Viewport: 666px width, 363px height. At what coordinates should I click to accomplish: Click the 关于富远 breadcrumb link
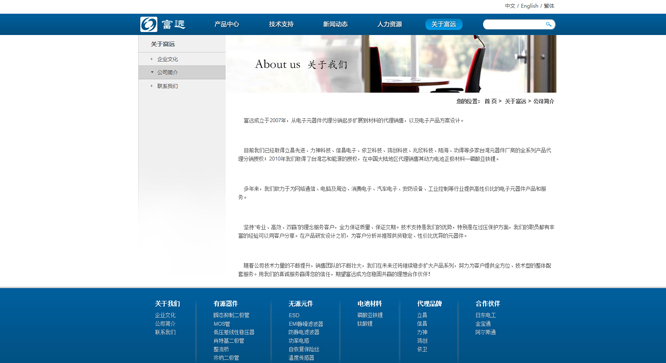tap(515, 101)
